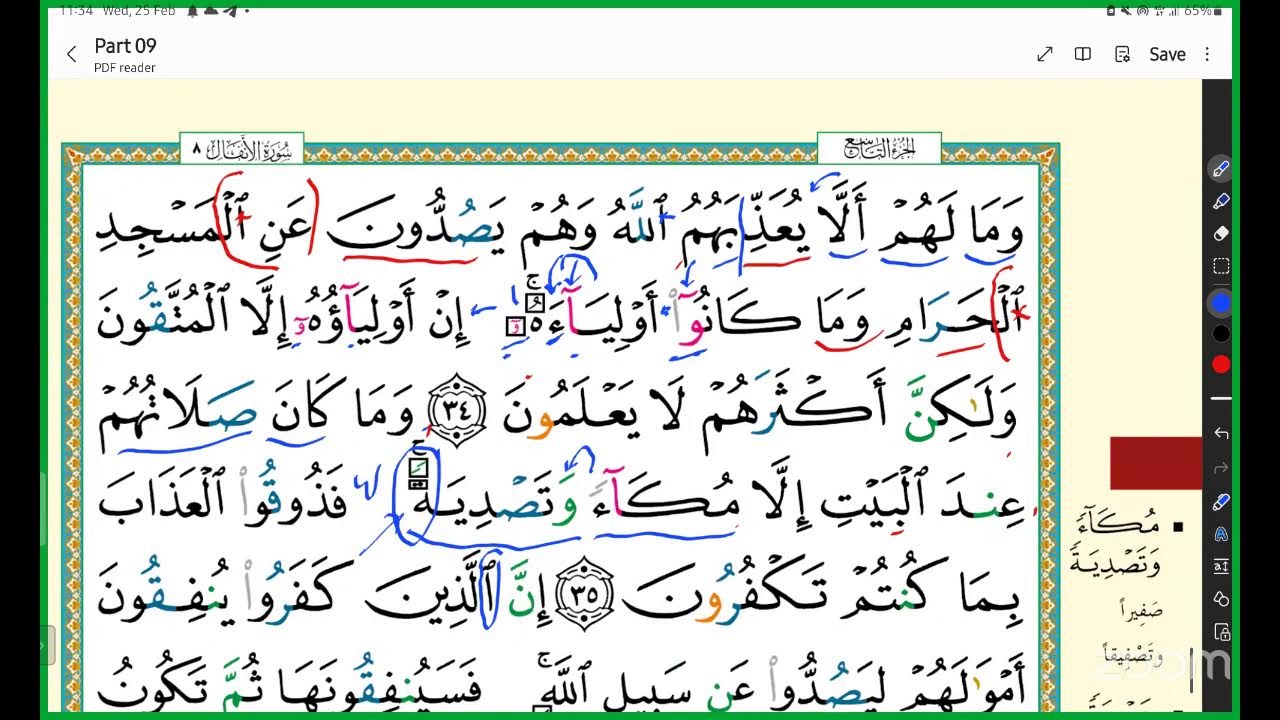Undo the last stroke

pos(1221,433)
